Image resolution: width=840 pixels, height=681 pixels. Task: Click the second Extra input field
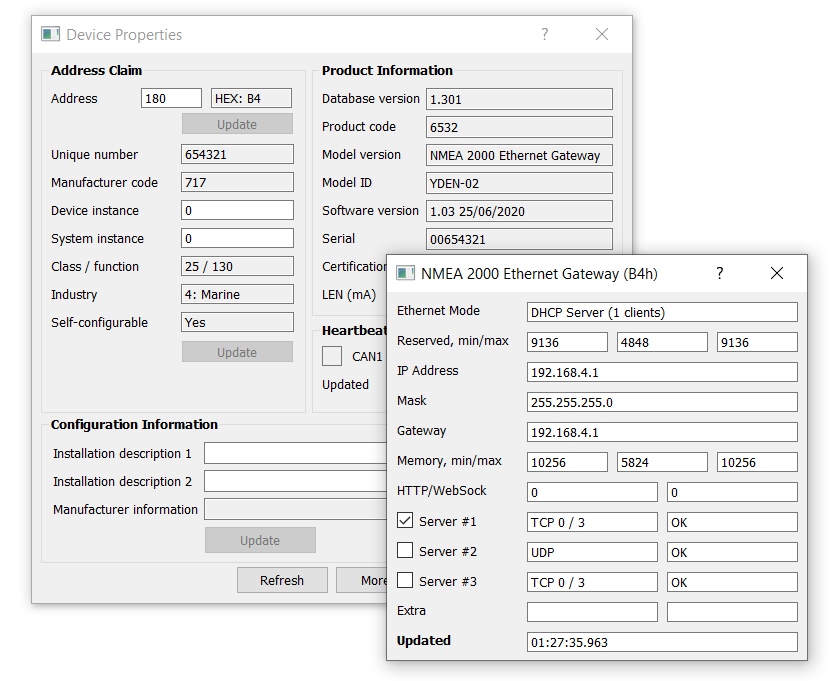click(732, 612)
